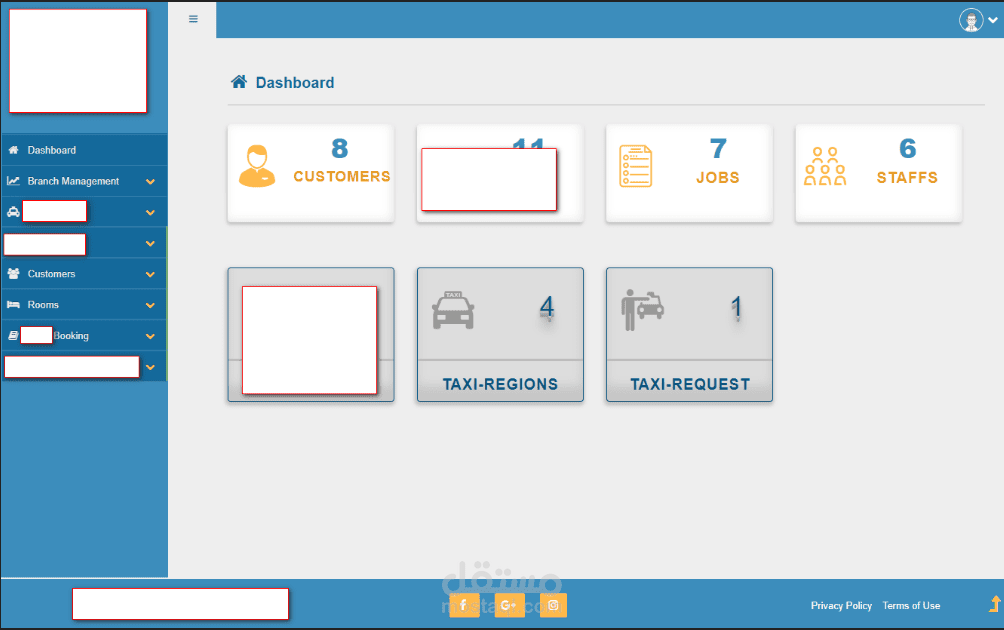Click the back-to-top arrow icon
This screenshot has height=630, width=1004.
995,604
